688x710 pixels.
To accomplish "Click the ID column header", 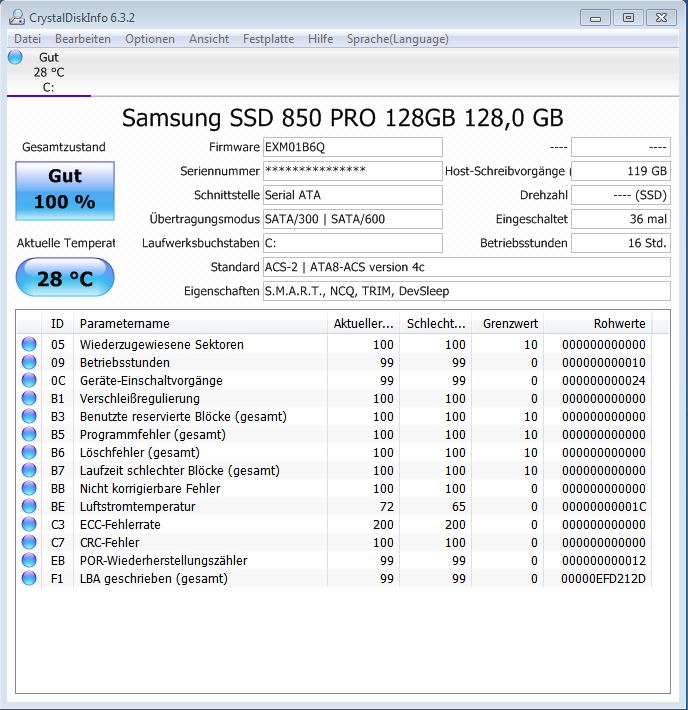I will click(58, 324).
